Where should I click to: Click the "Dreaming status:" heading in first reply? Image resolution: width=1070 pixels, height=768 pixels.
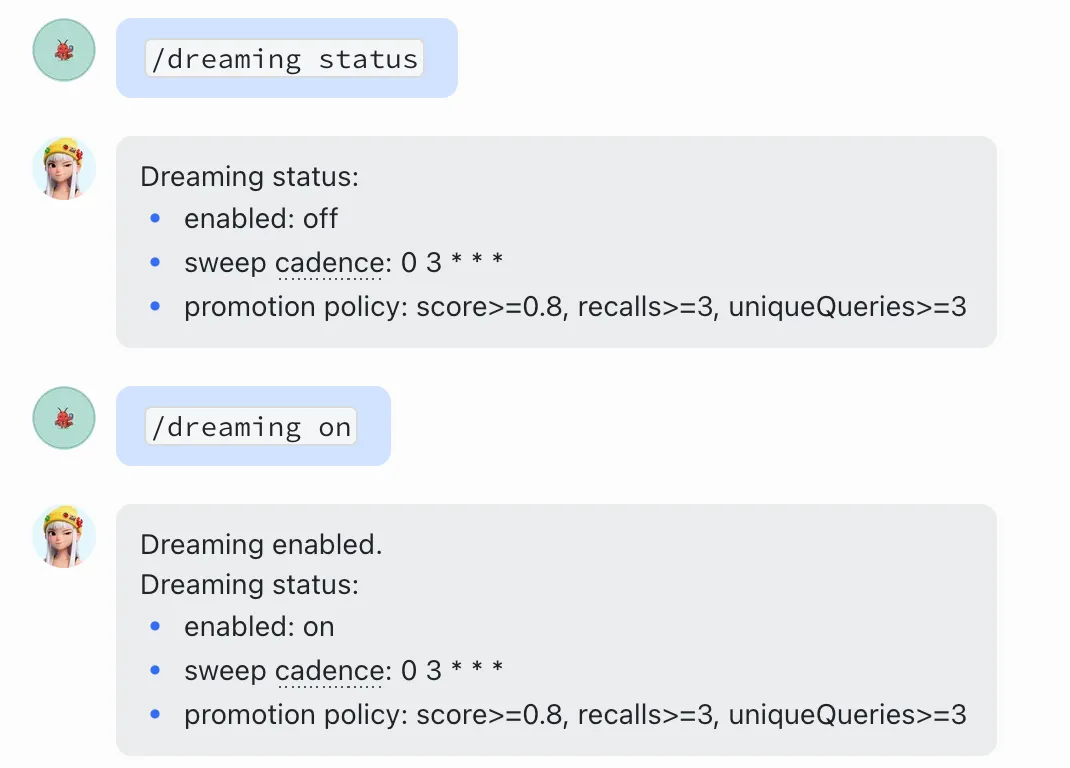point(249,177)
